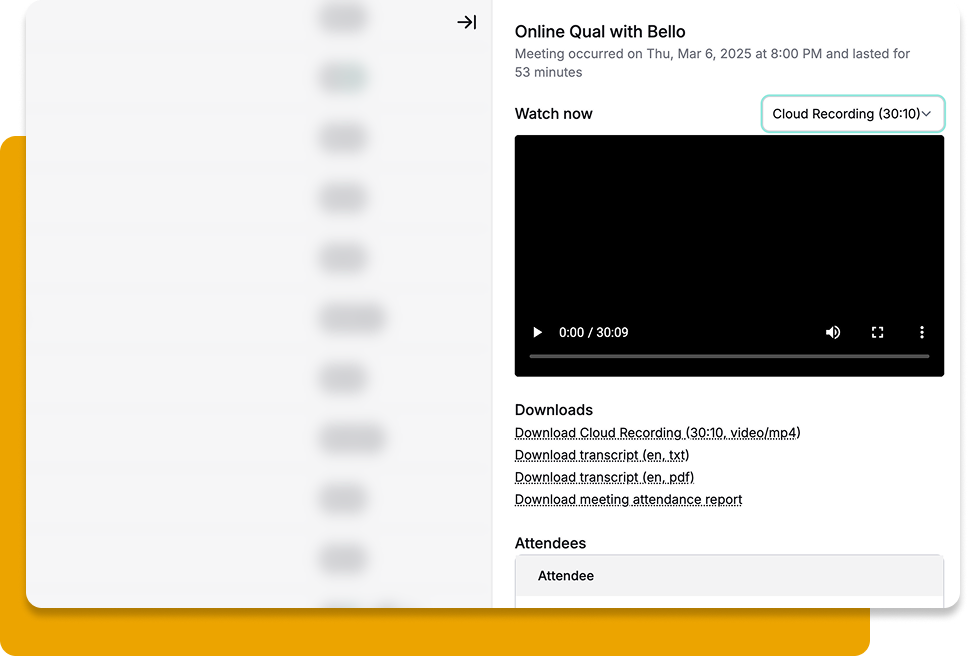Viewport: 968px width, 656px height.
Task: Click the Attendees section heading
Action: [550, 543]
